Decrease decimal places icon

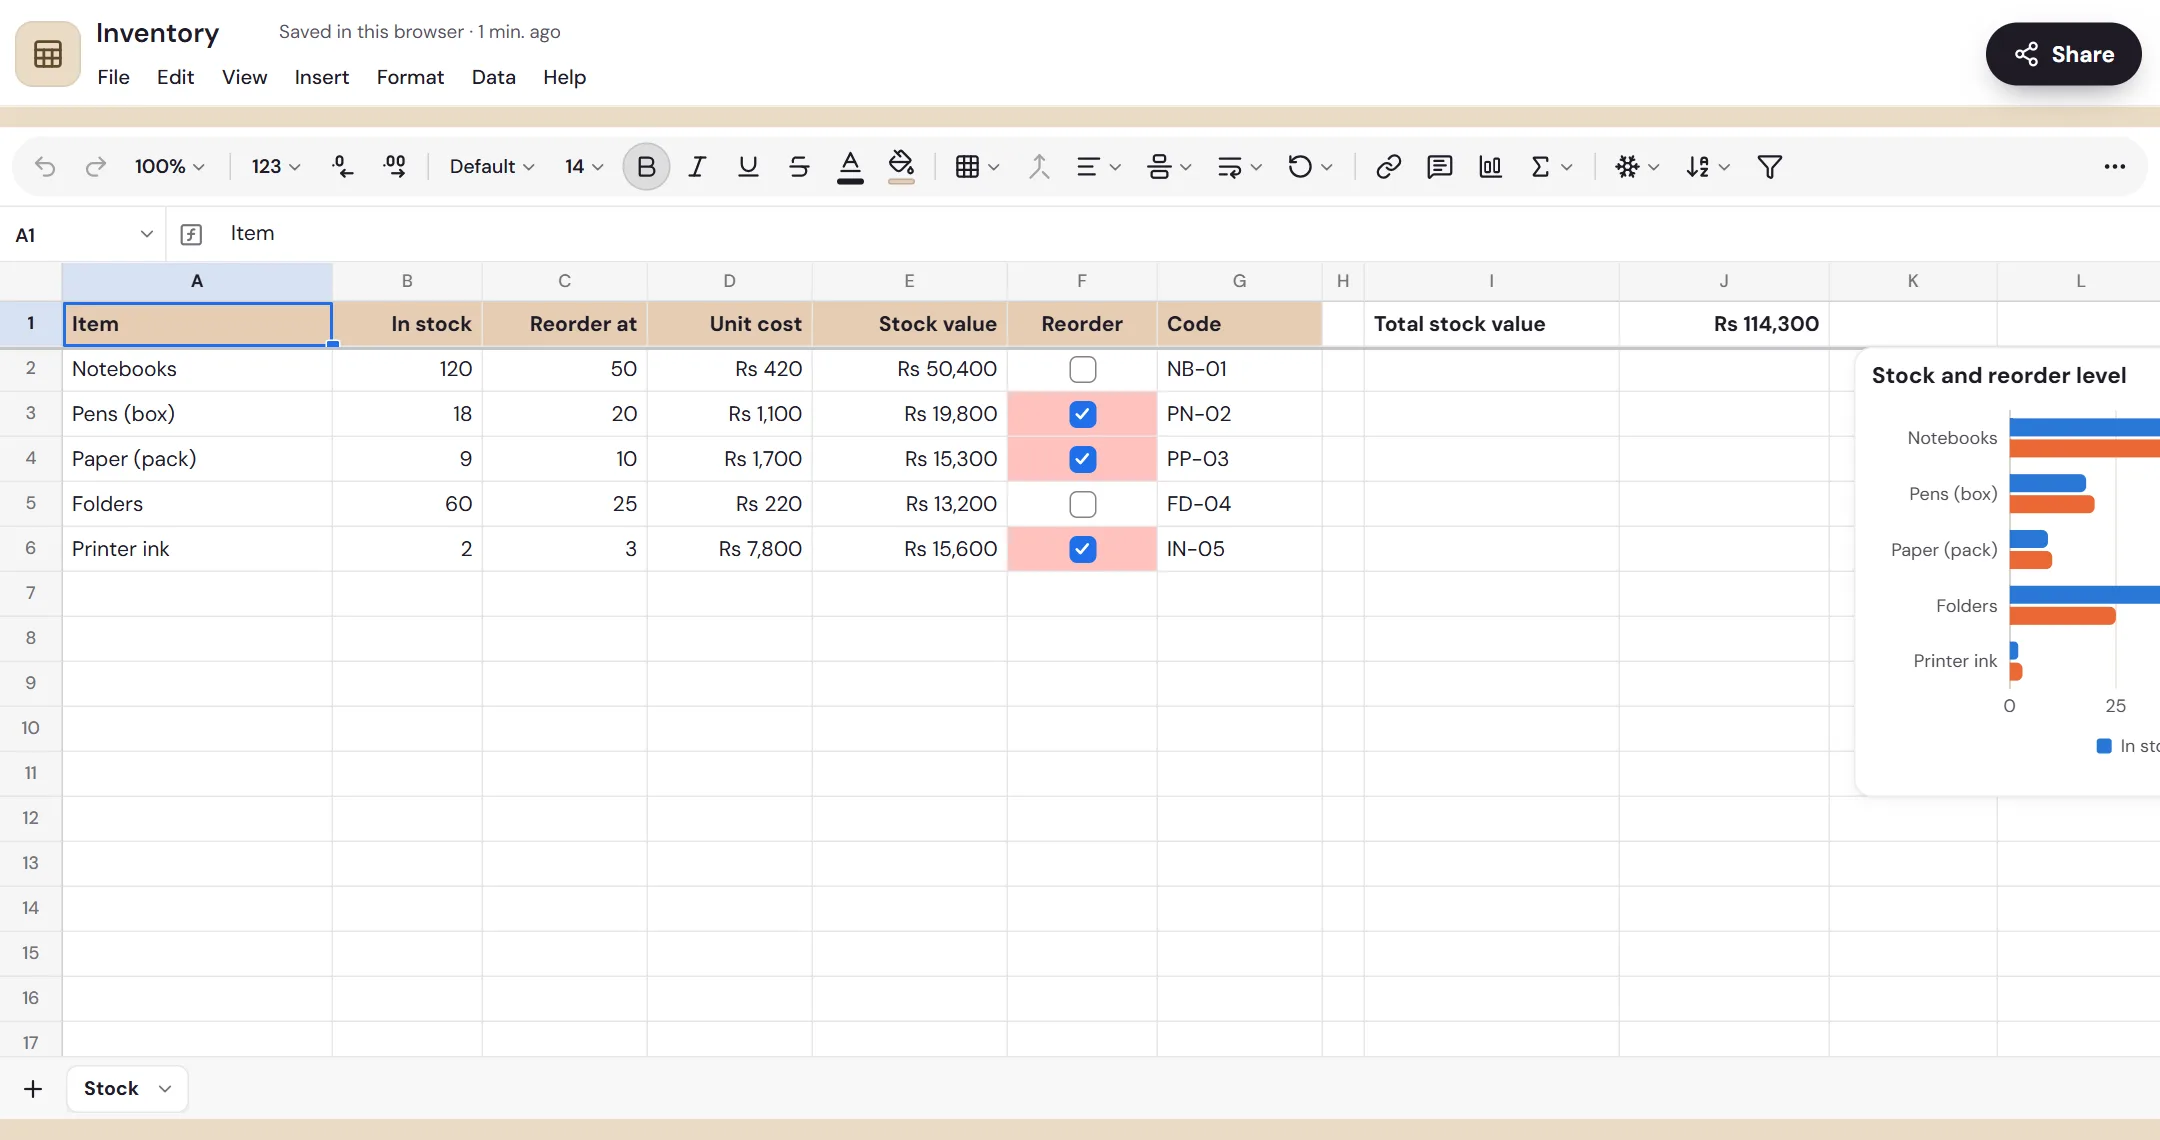(343, 166)
